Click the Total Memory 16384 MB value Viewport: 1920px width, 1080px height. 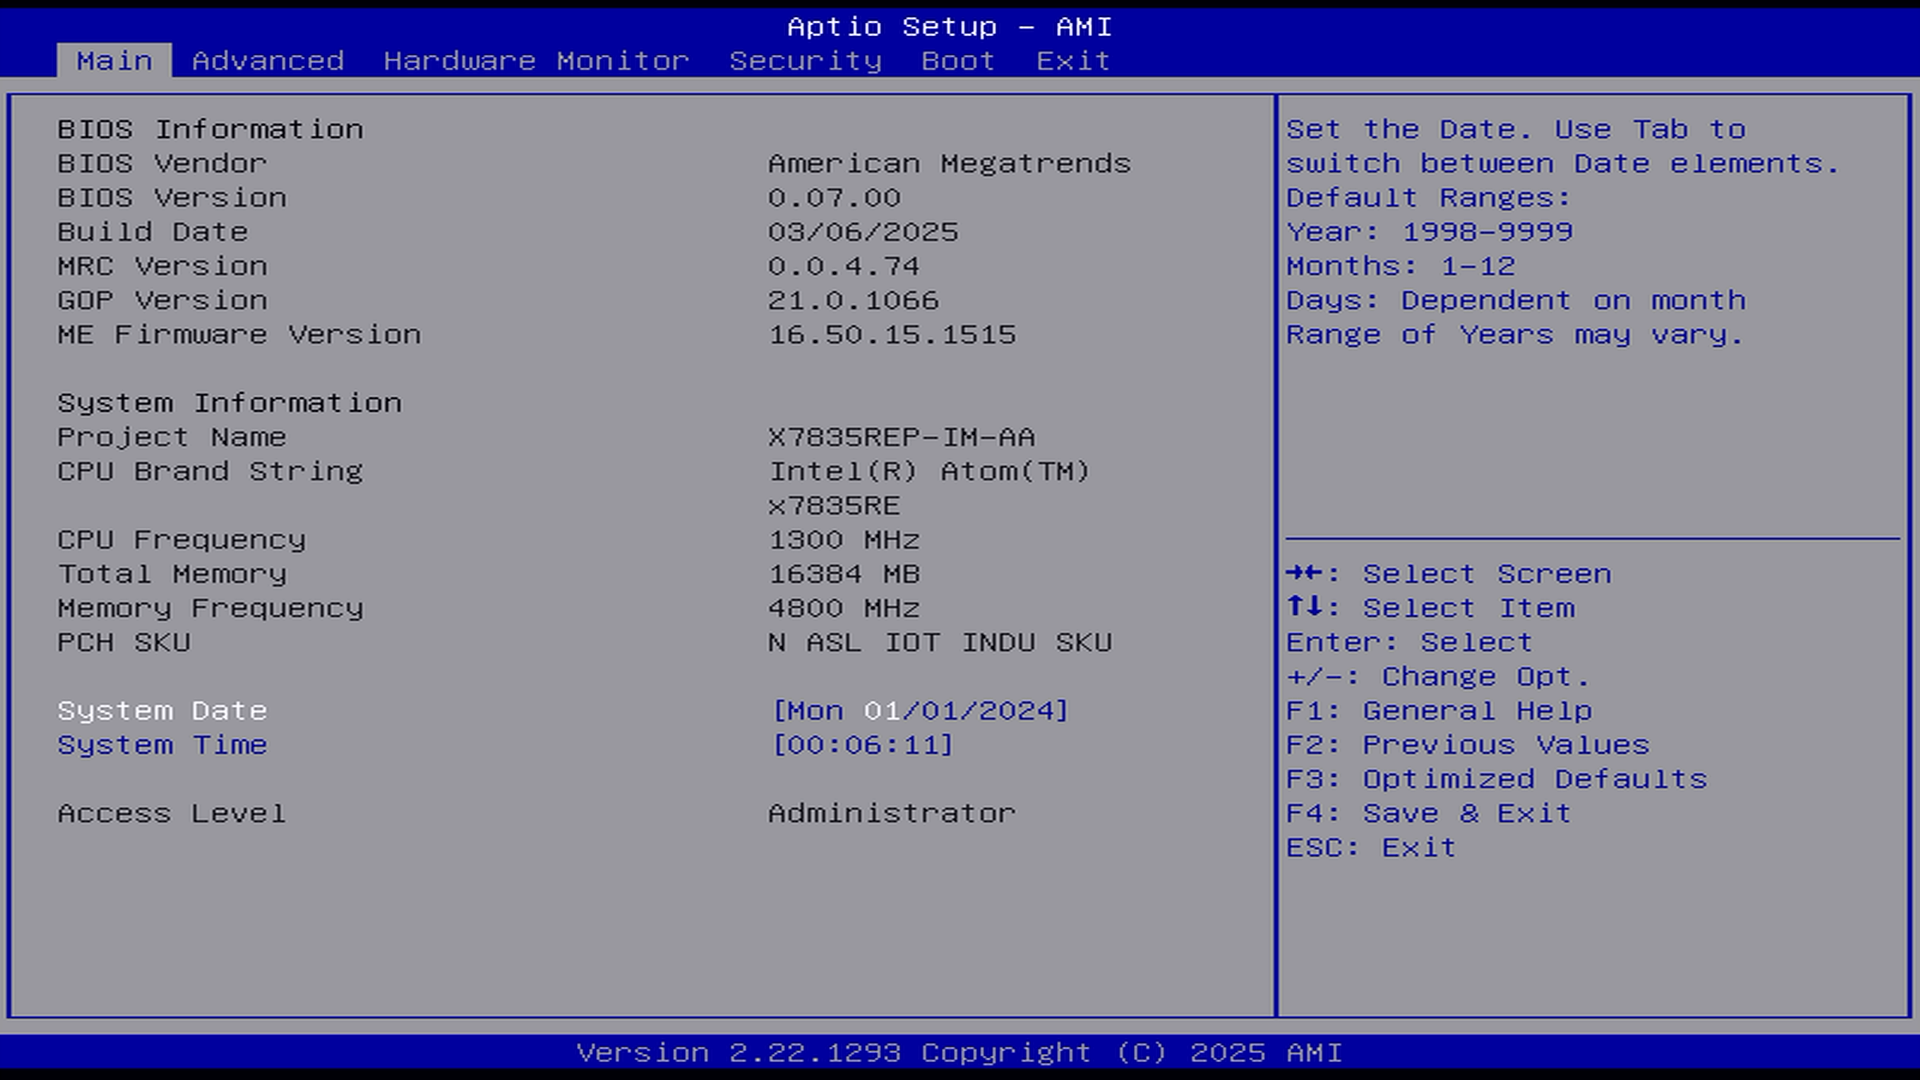click(844, 574)
